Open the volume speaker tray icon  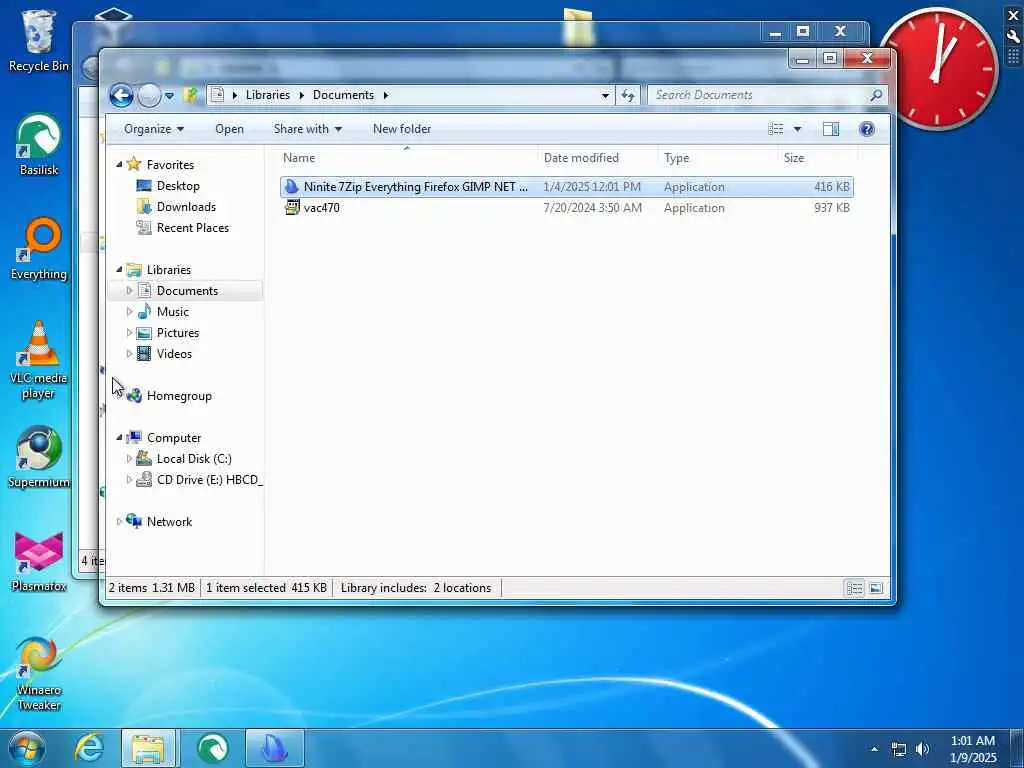coord(922,749)
